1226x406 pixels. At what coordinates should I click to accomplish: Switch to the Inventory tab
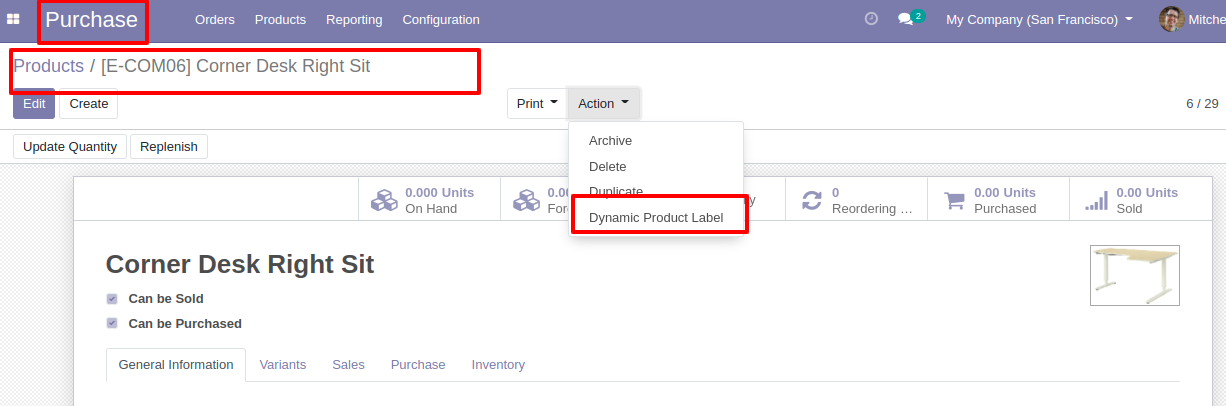tap(498, 365)
